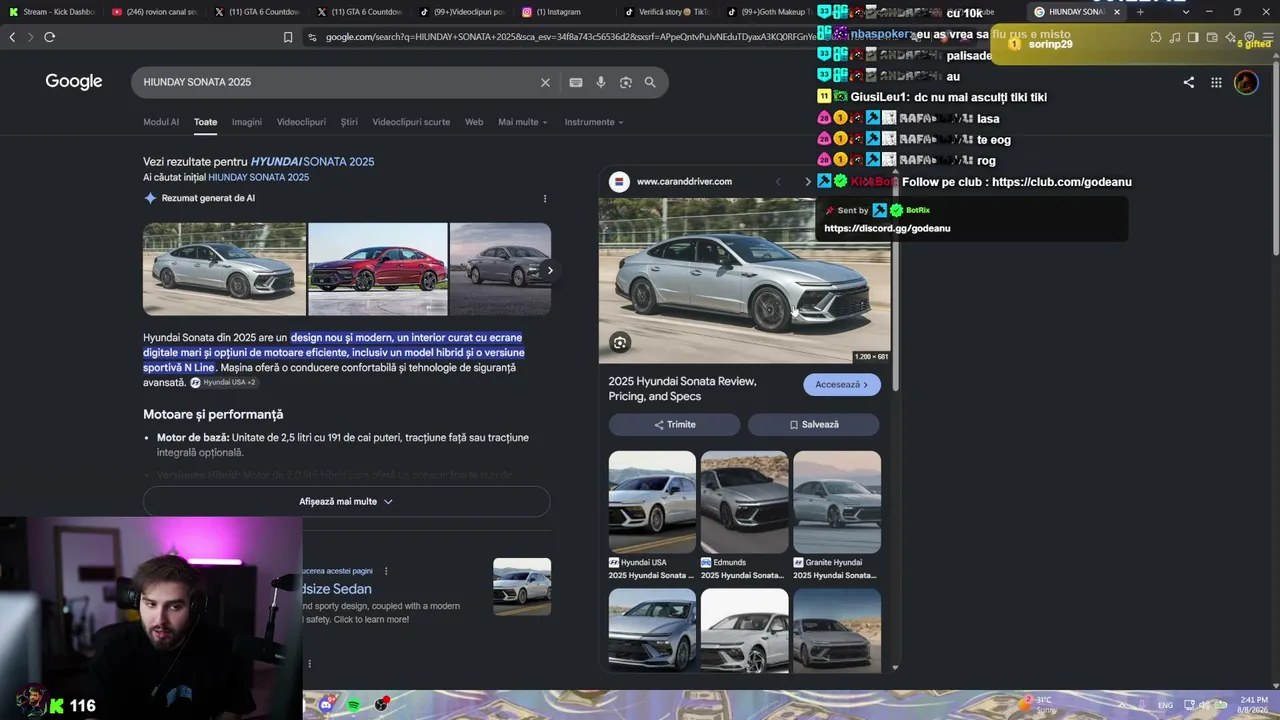Image resolution: width=1280 pixels, height=720 pixels.
Task: Expand the AI summary with 'Afișează mai multe'
Action: pyautogui.click(x=346, y=501)
